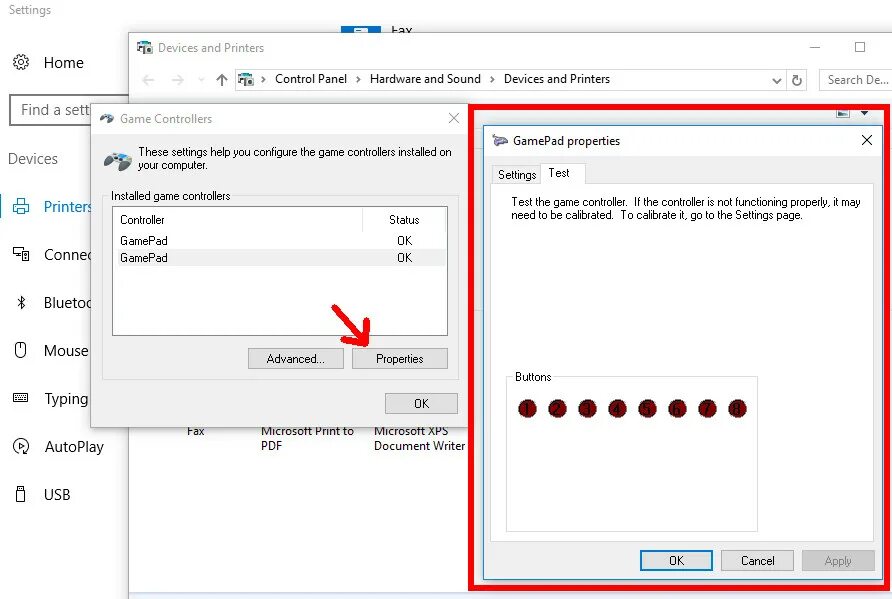Go back in Devices and Printers window
The height and width of the screenshot is (599, 892).
pos(148,80)
